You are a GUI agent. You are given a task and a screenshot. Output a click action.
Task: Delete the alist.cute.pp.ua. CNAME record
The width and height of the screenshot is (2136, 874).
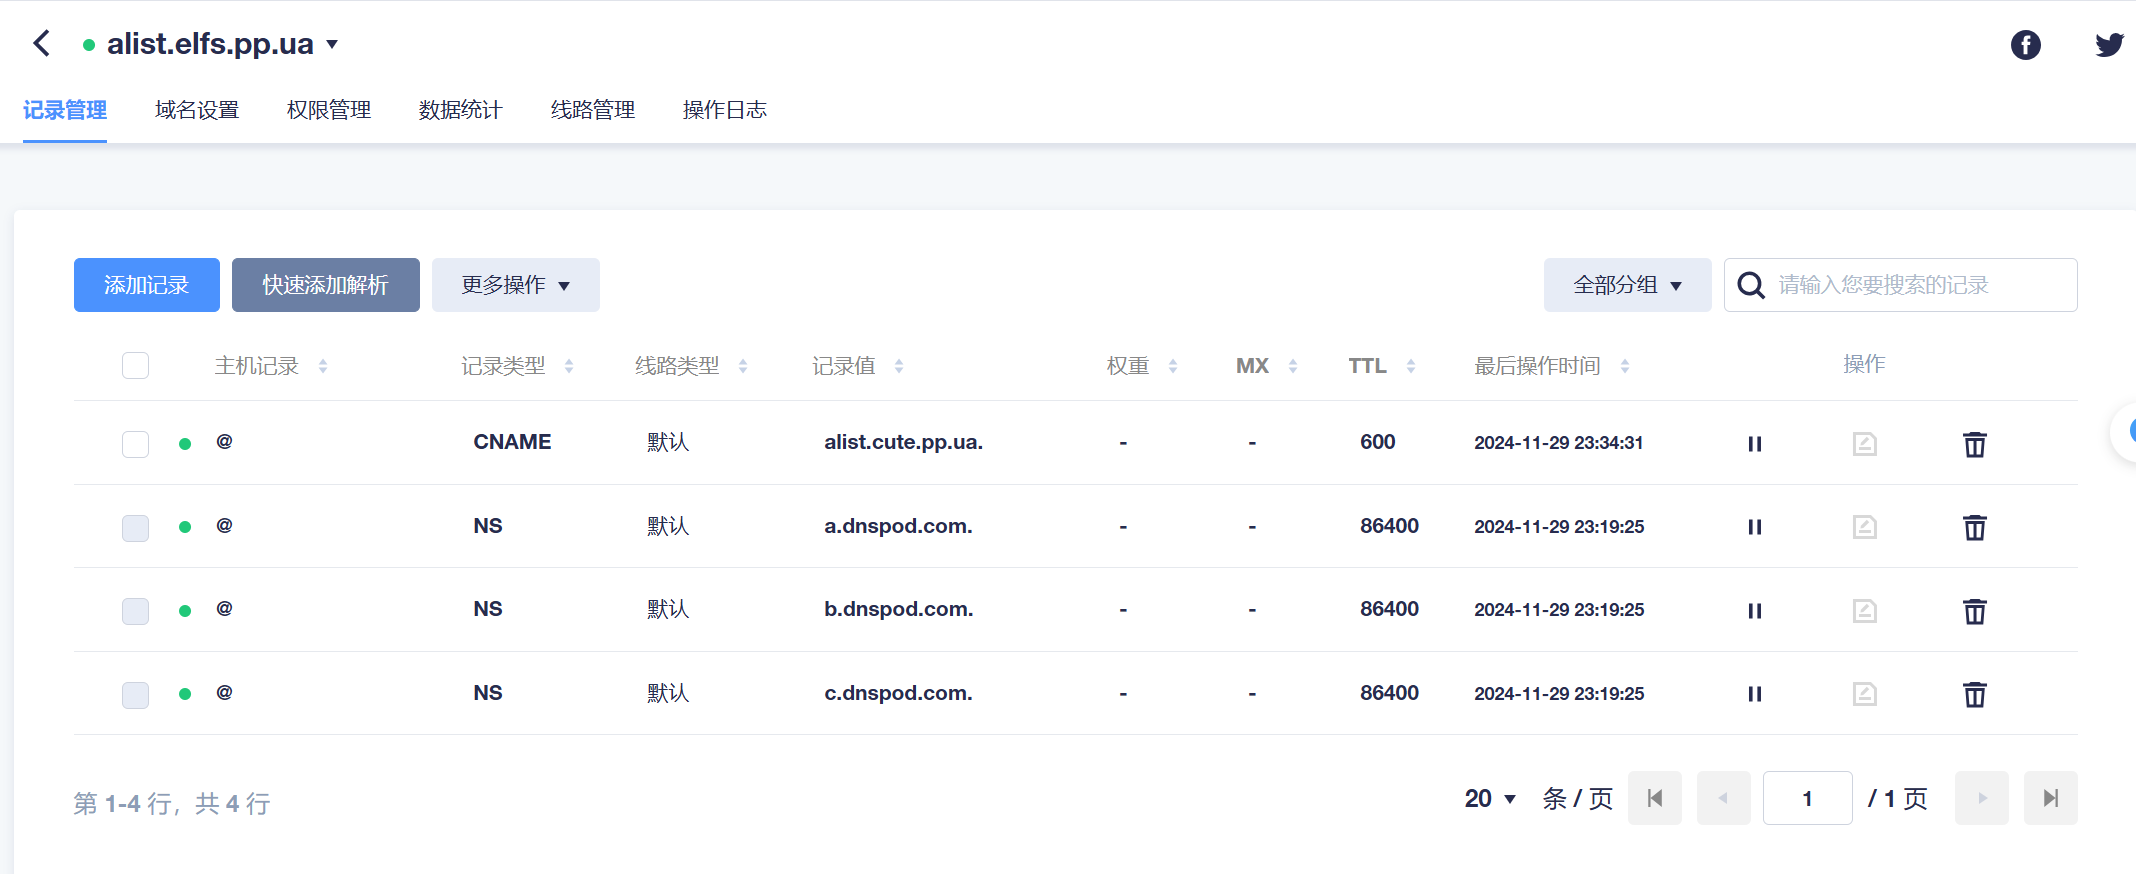point(1974,444)
